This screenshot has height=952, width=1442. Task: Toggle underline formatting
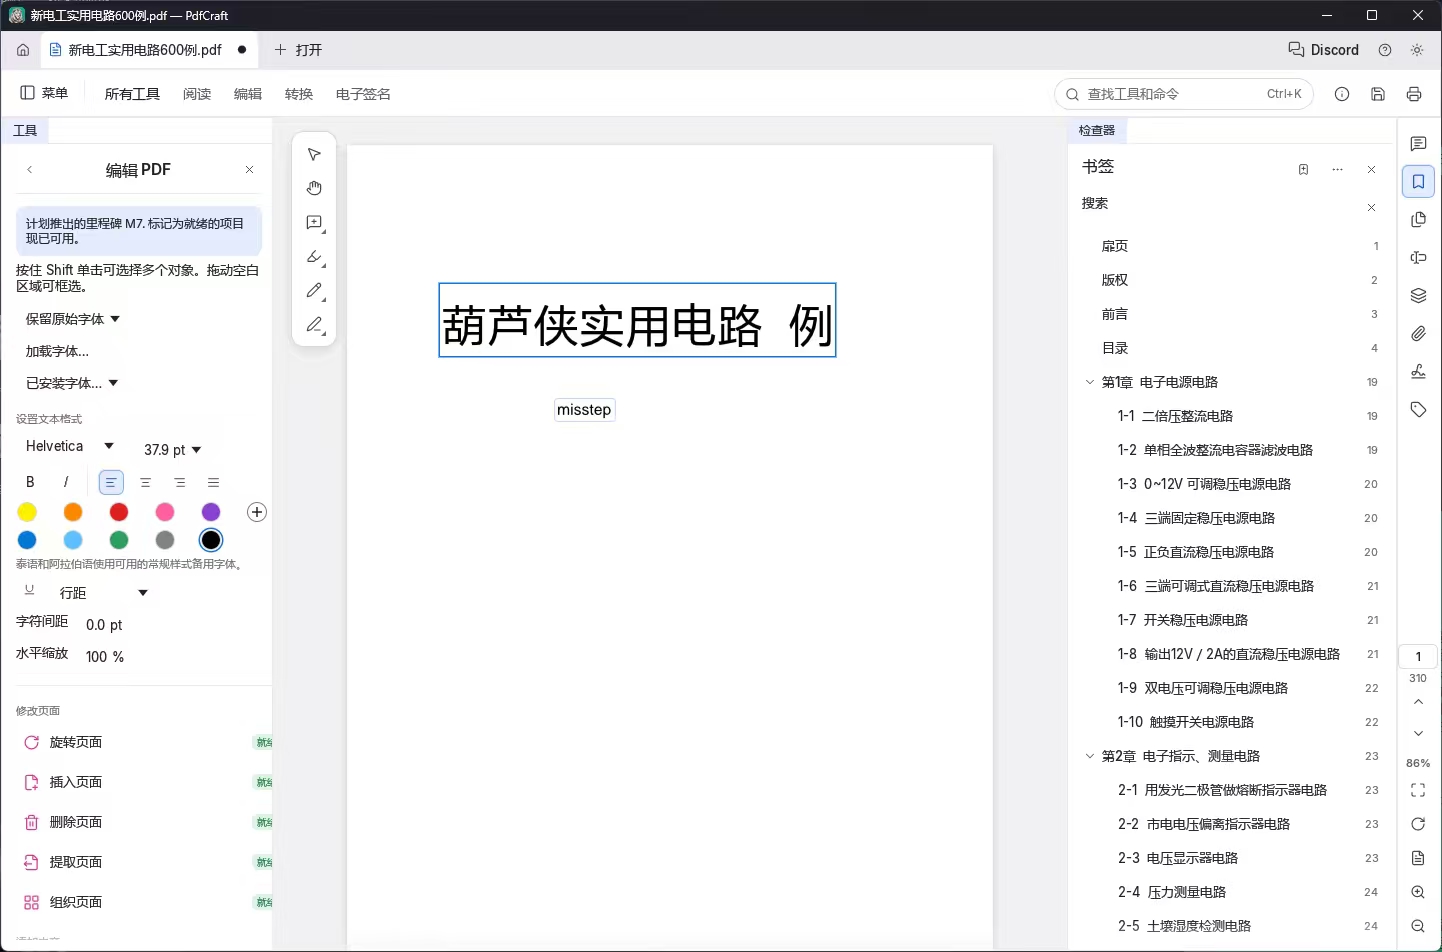[29, 590]
